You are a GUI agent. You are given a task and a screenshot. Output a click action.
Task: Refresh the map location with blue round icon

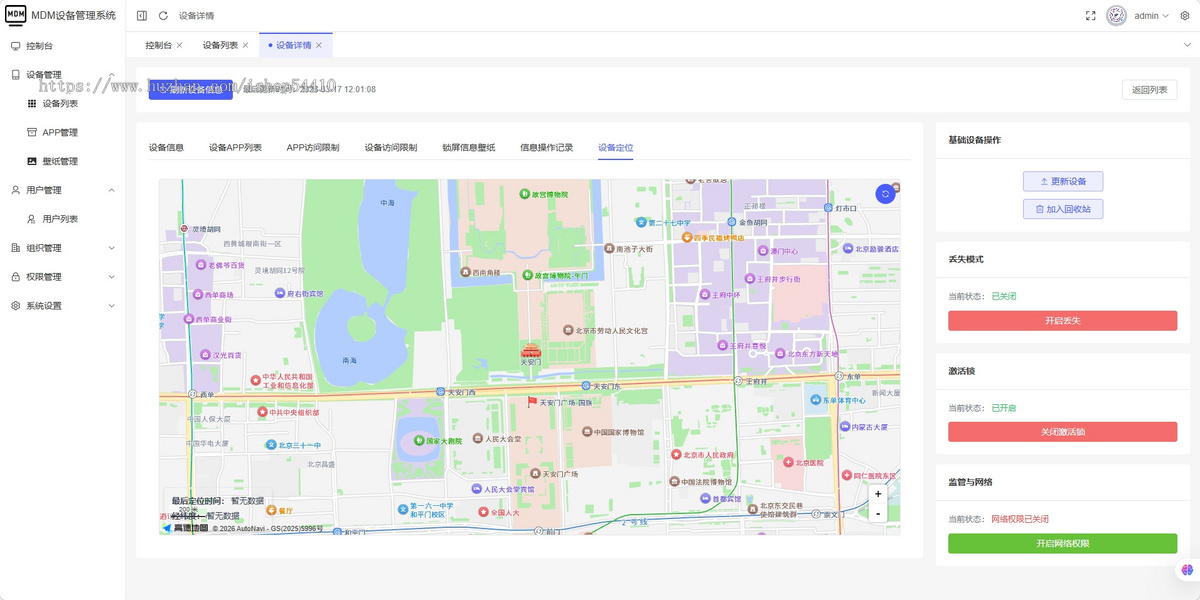point(885,194)
